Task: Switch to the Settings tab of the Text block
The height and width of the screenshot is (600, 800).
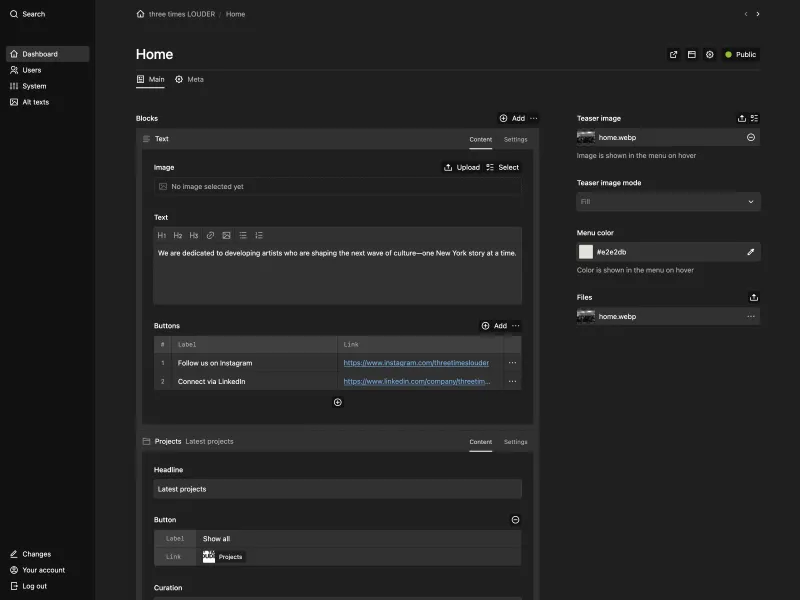Action: 515,139
